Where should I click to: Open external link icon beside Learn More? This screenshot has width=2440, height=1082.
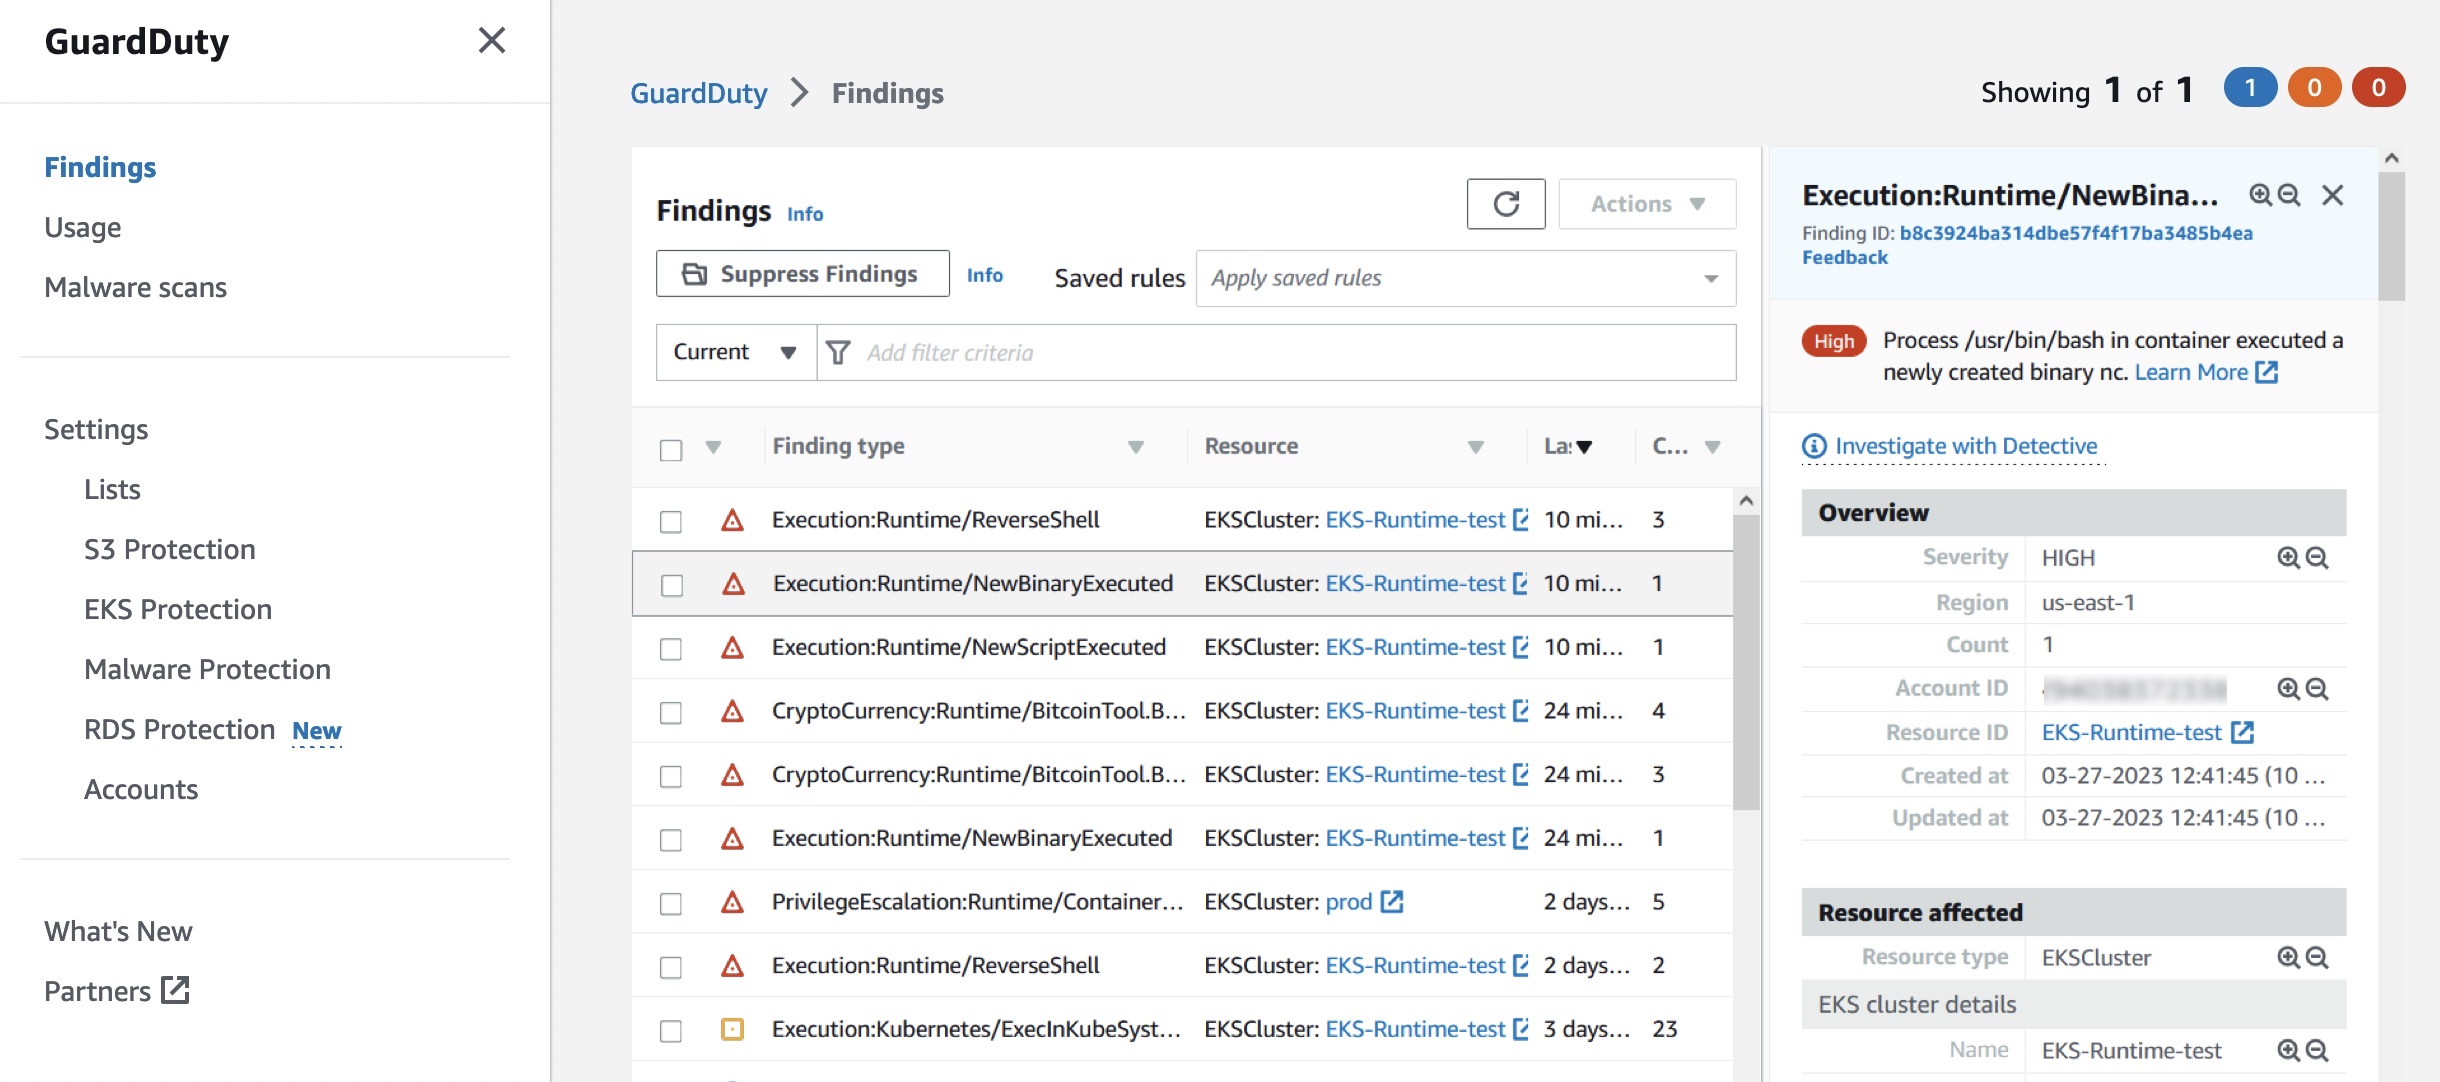pos(2267,372)
